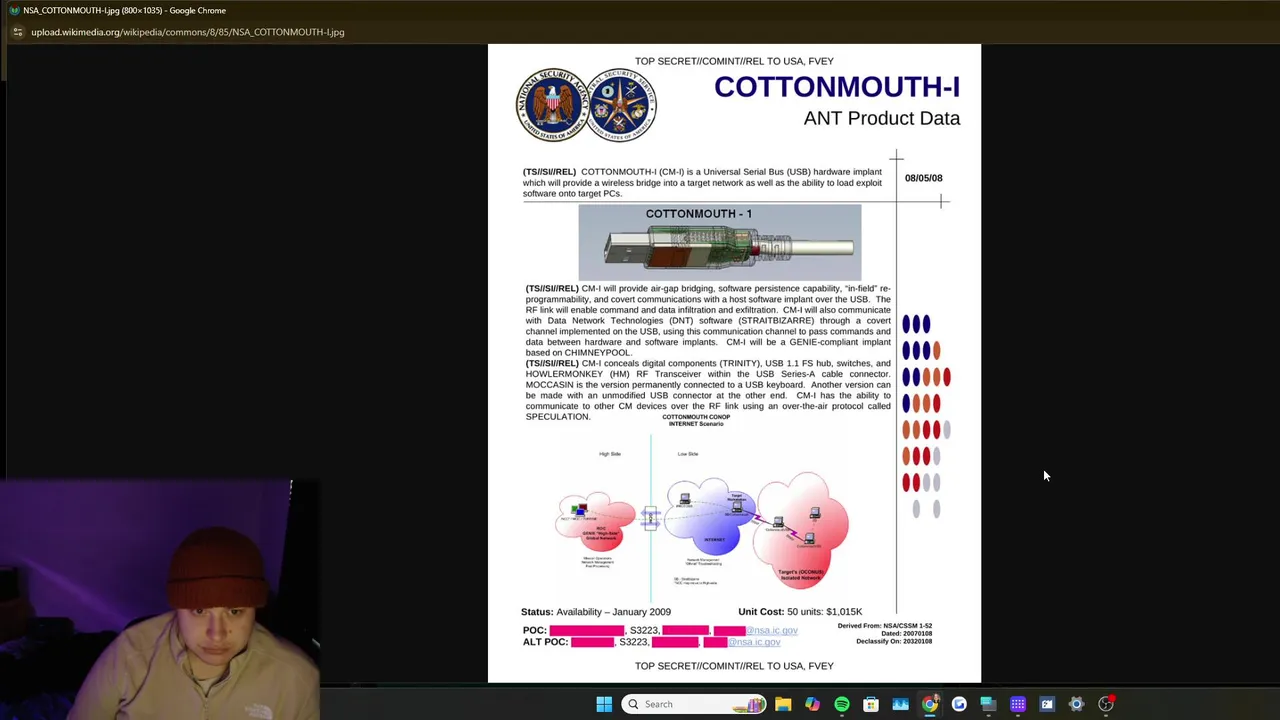Click the Chrome favicon in the title bar

(14, 10)
